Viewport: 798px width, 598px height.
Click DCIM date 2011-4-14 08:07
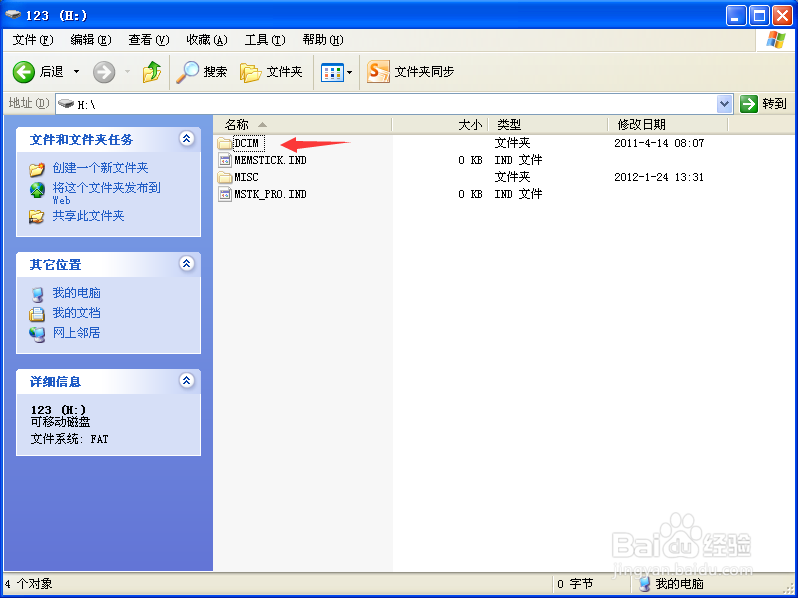(x=659, y=144)
